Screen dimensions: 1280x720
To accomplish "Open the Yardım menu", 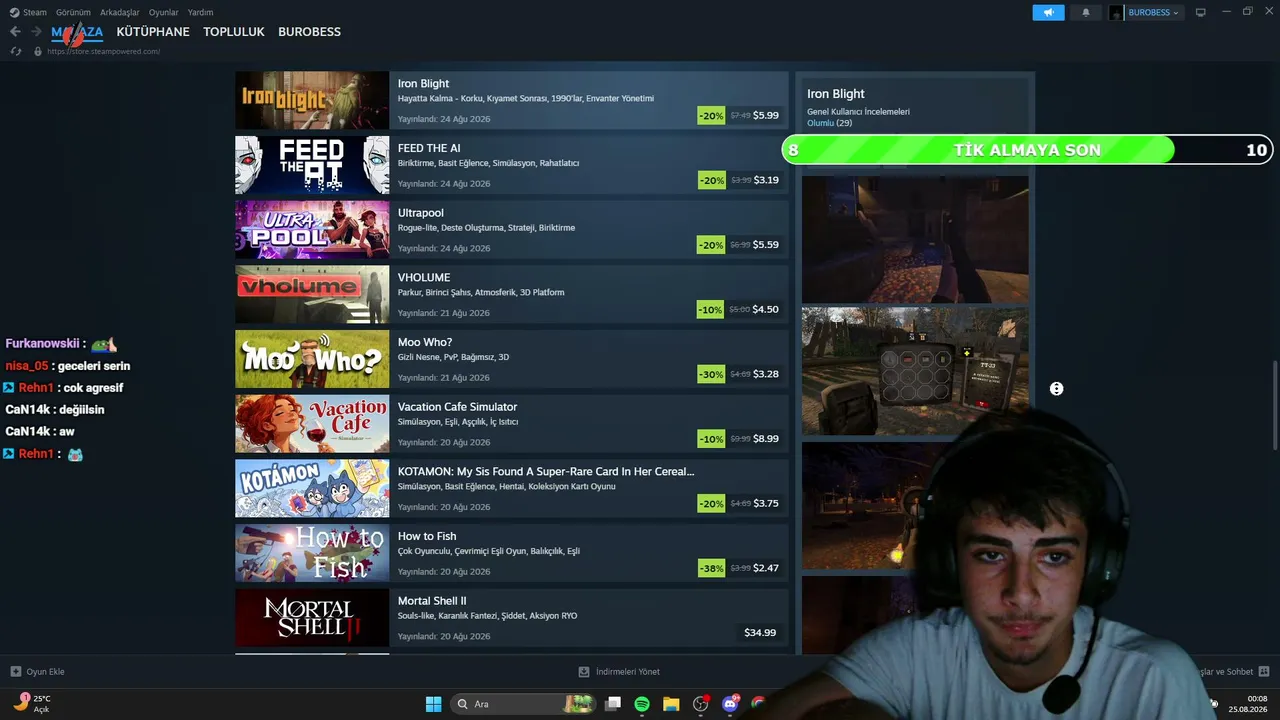I will [x=200, y=12].
